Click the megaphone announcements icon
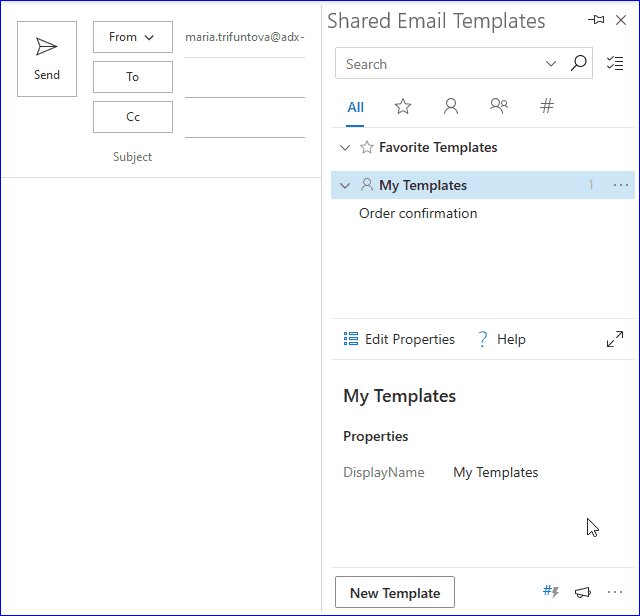The image size is (640, 616). 583,592
